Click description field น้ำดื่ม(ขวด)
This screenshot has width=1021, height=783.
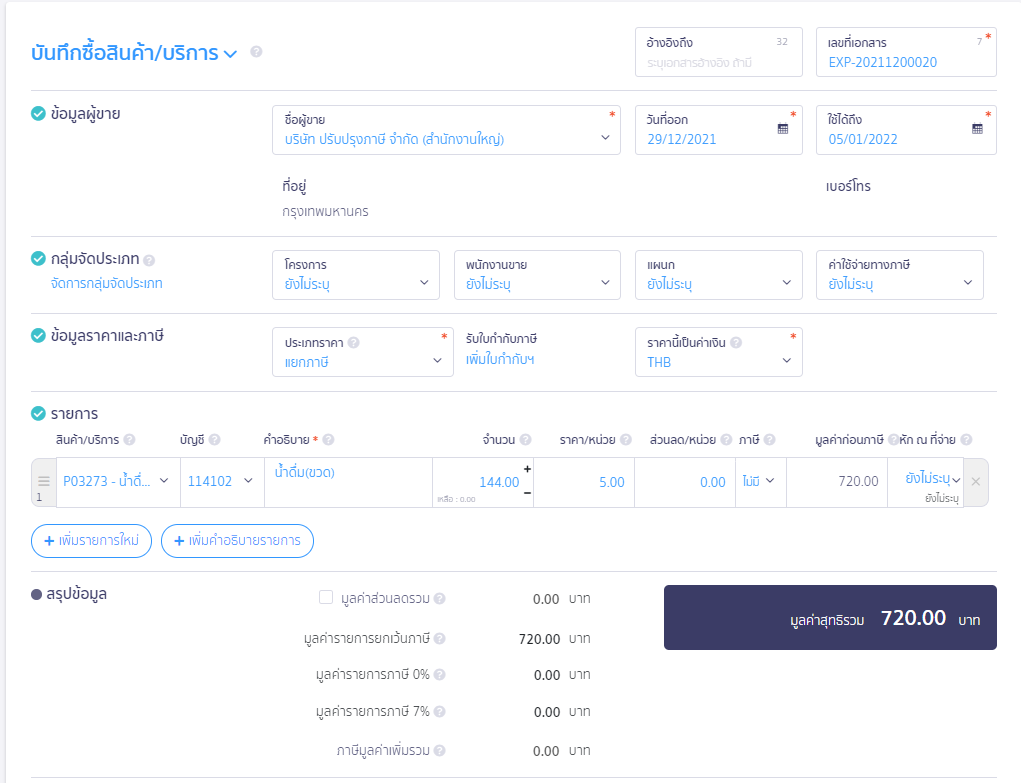pyautogui.click(x=348, y=481)
